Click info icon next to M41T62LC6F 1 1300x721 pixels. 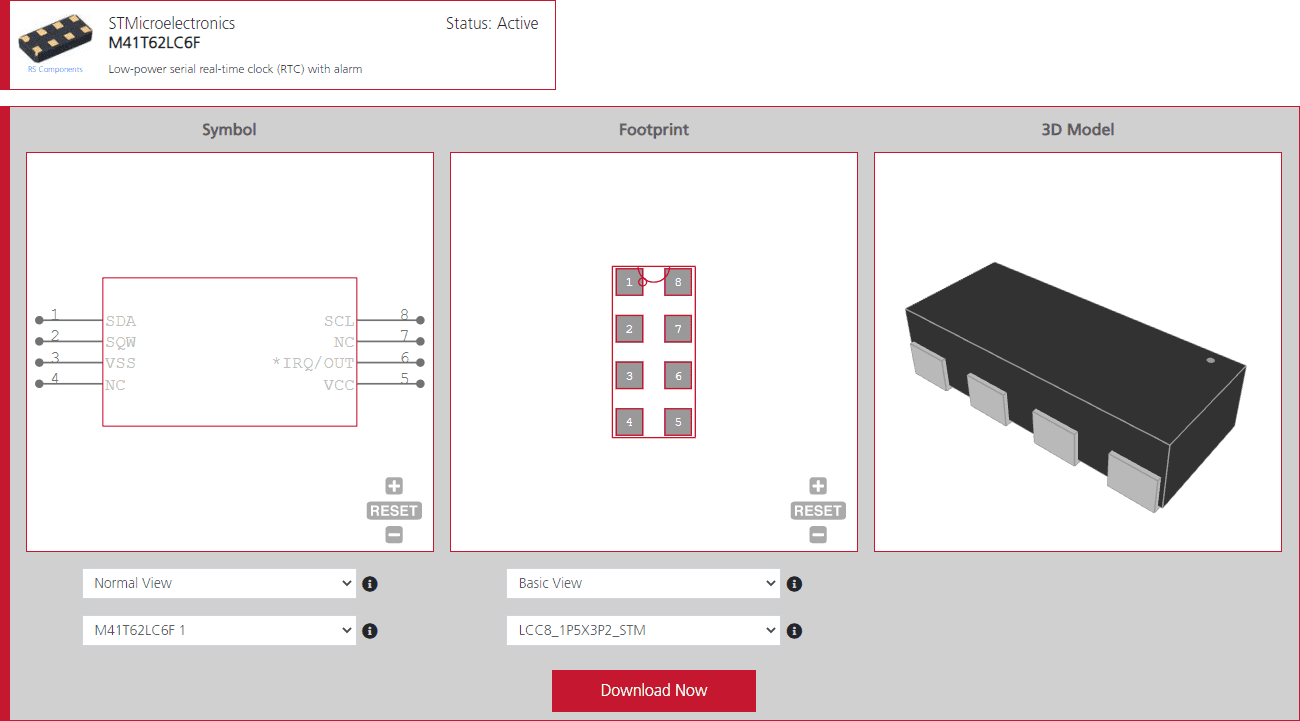point(370,631)
